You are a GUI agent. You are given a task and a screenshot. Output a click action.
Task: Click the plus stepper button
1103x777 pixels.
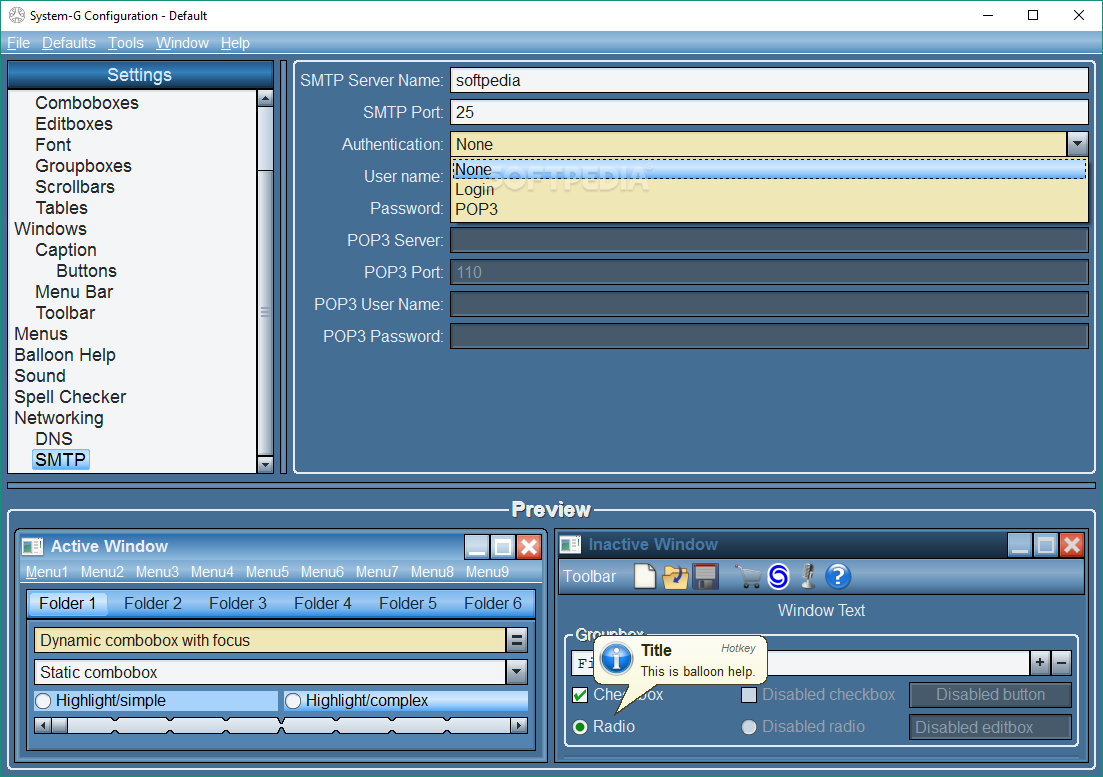coord(1040,662)
